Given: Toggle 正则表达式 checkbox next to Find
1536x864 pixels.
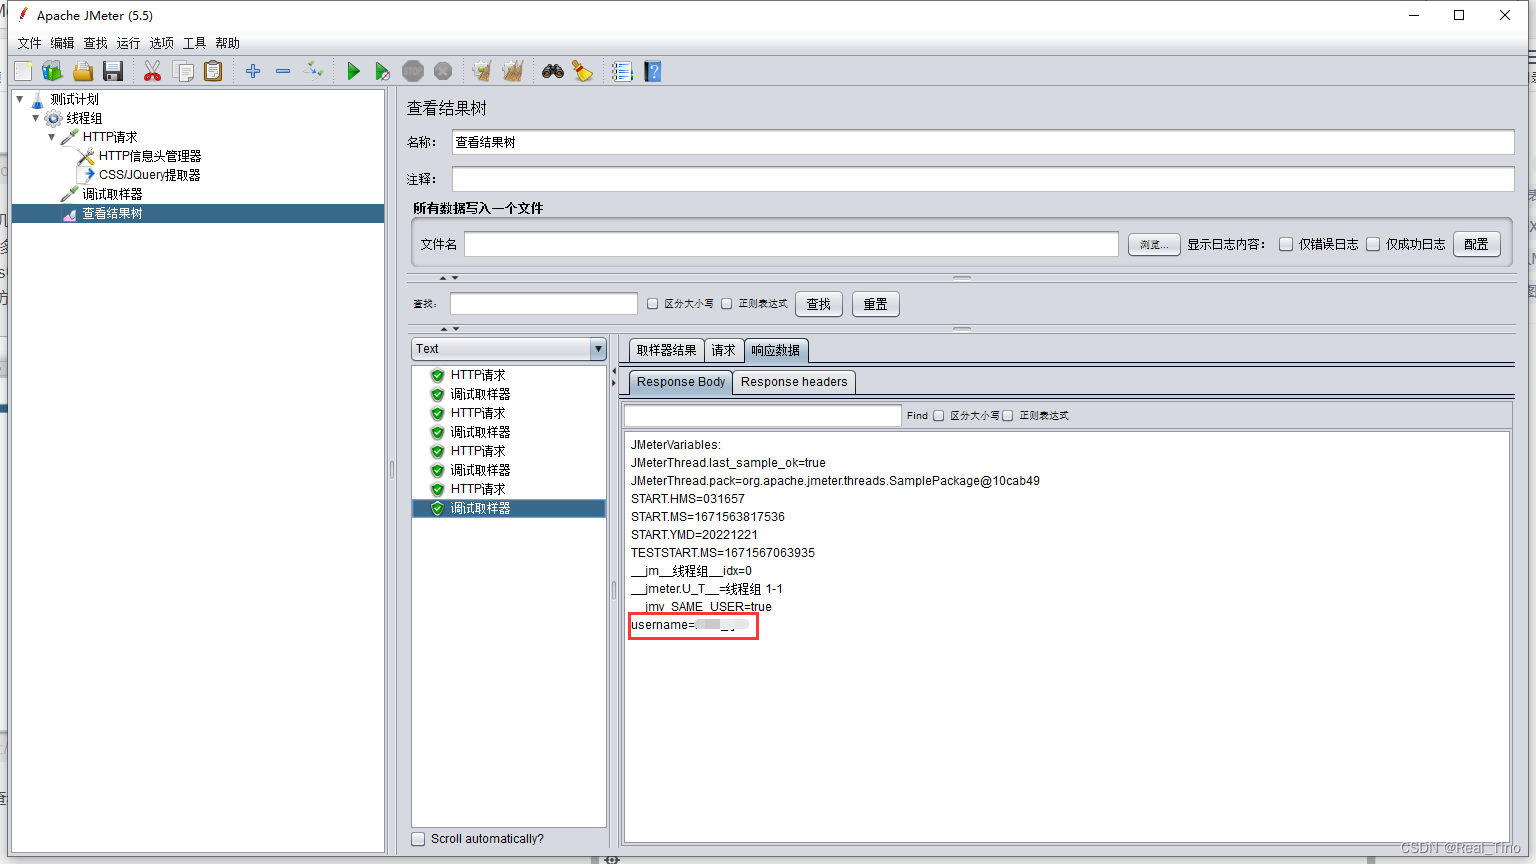Looking at the screenshot, I should point(1008,416).
